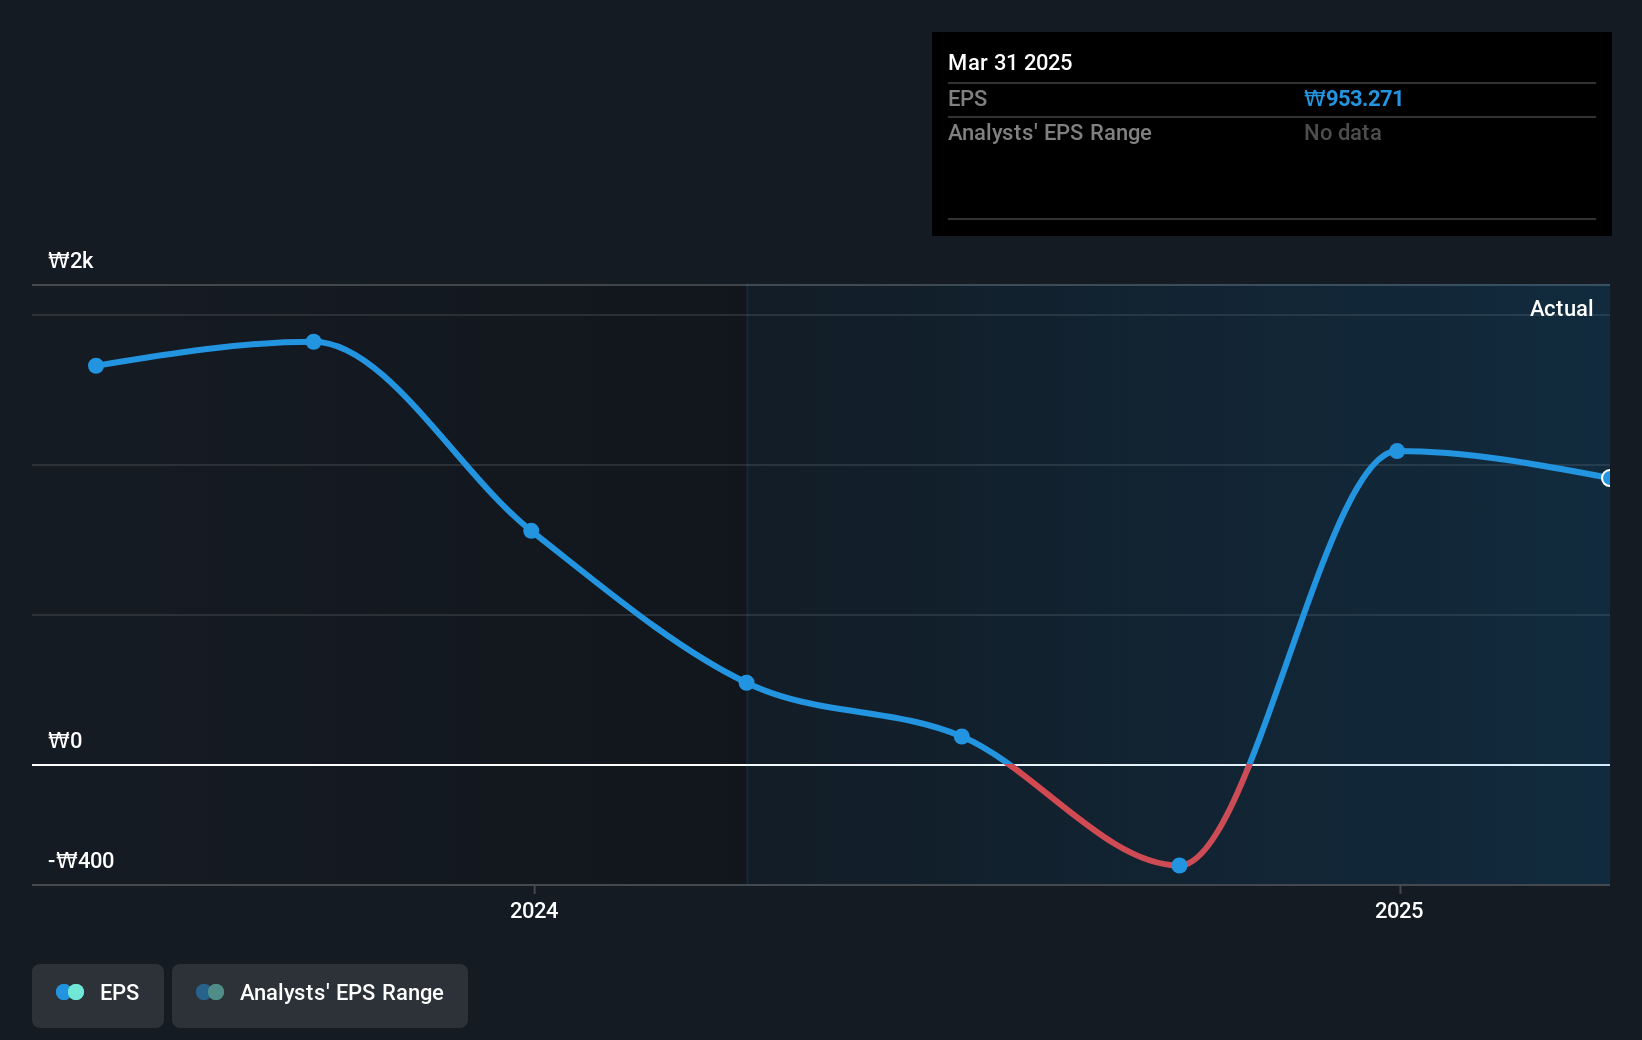Toggle the EPS legend series
Image resolution: width=1642 pixels, height=1040 pixels.
pyautogui.click(x=98, y=995)
